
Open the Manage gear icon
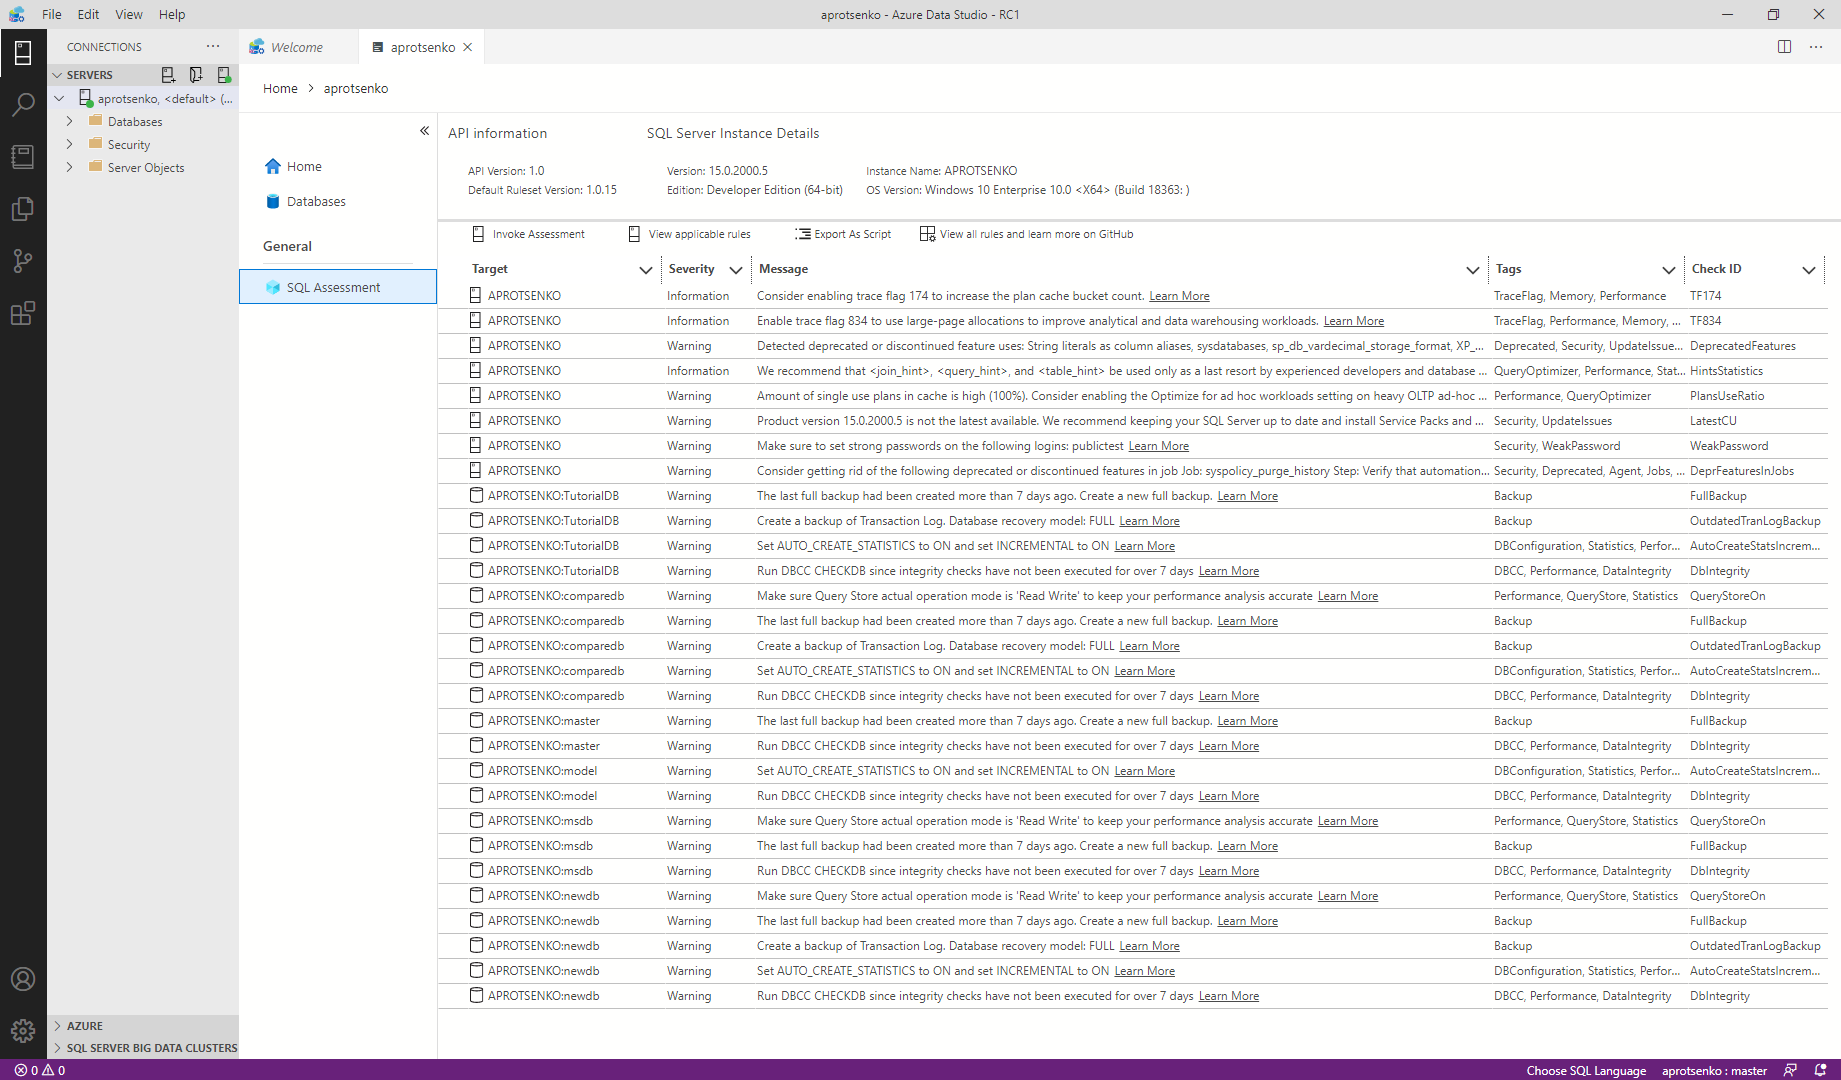point(23,1031)
